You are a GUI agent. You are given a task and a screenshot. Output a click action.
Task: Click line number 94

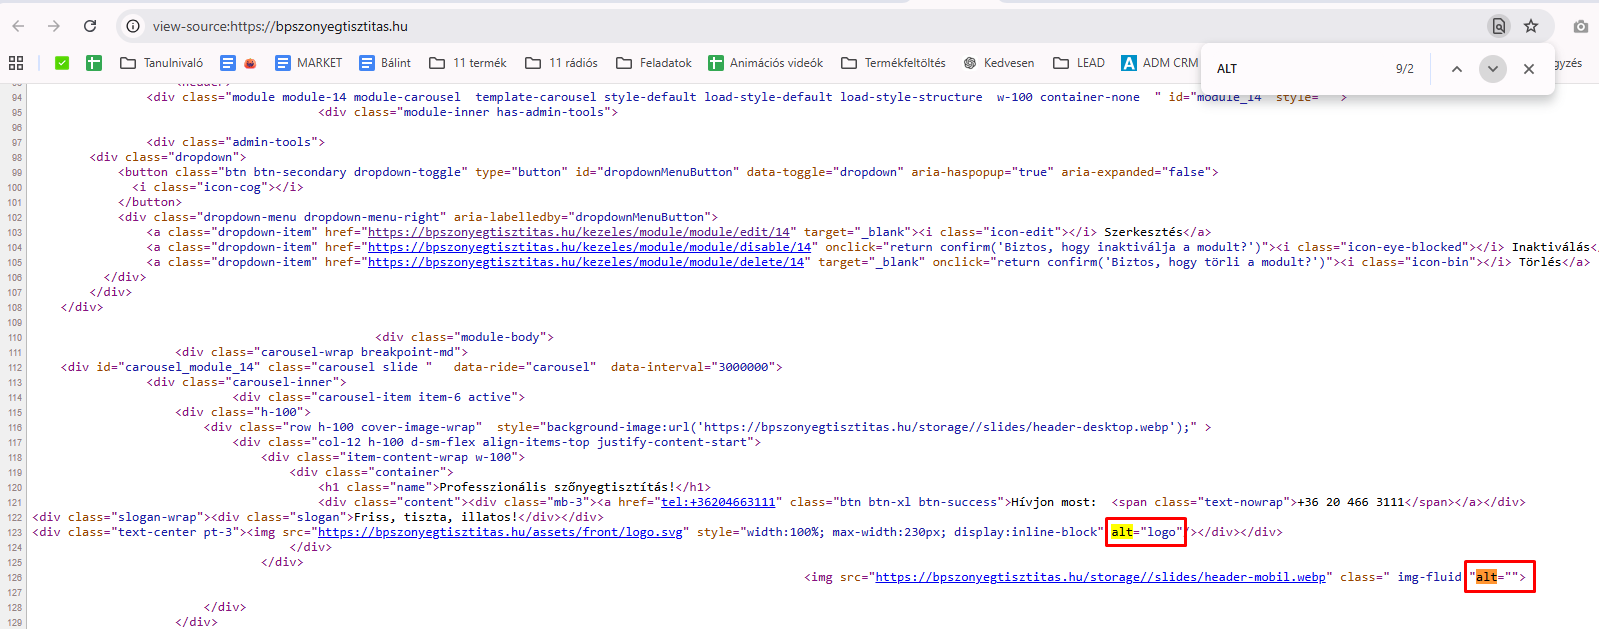16,97
